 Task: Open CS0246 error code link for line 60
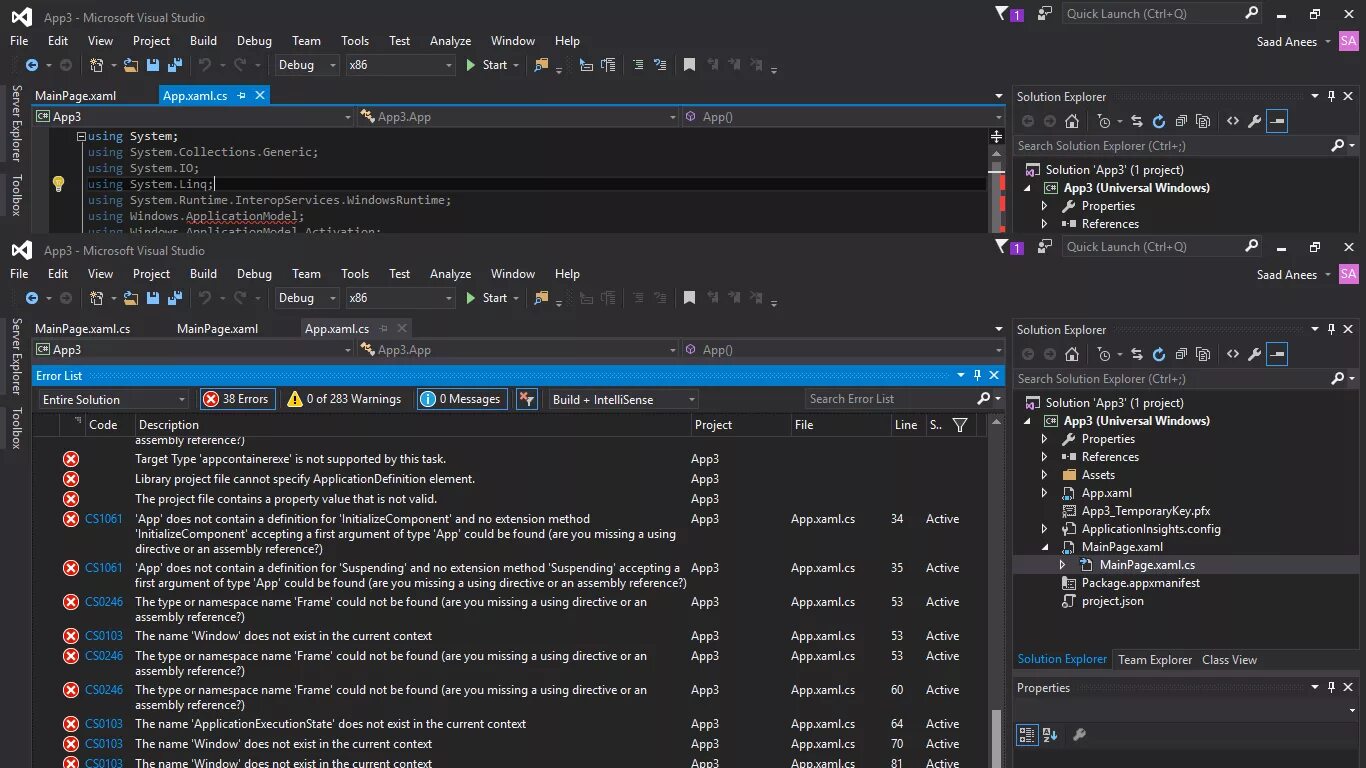tap(104, 690)
